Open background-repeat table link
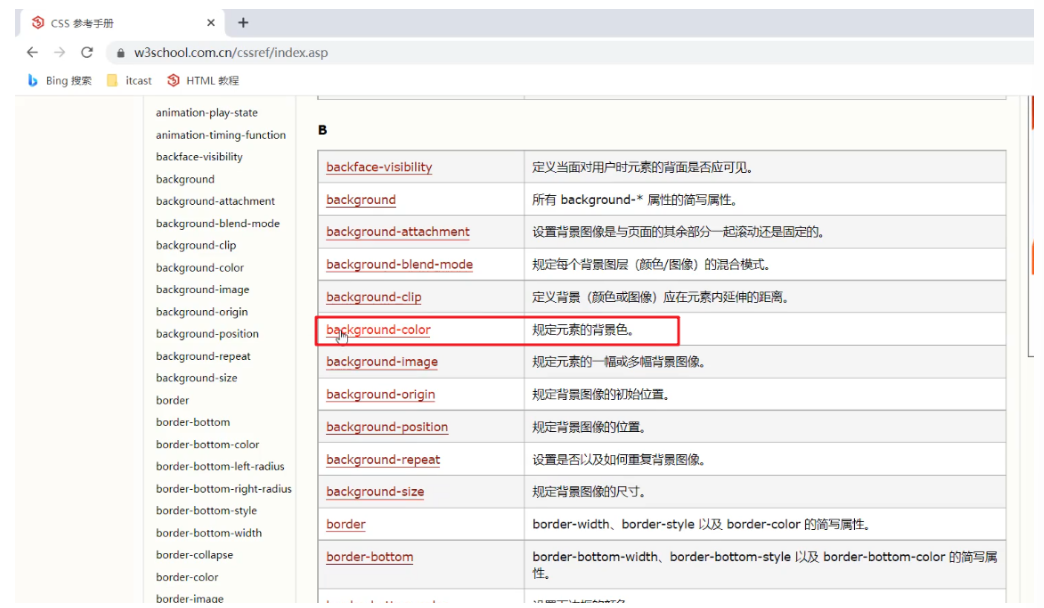 click(x=383, y=459)
